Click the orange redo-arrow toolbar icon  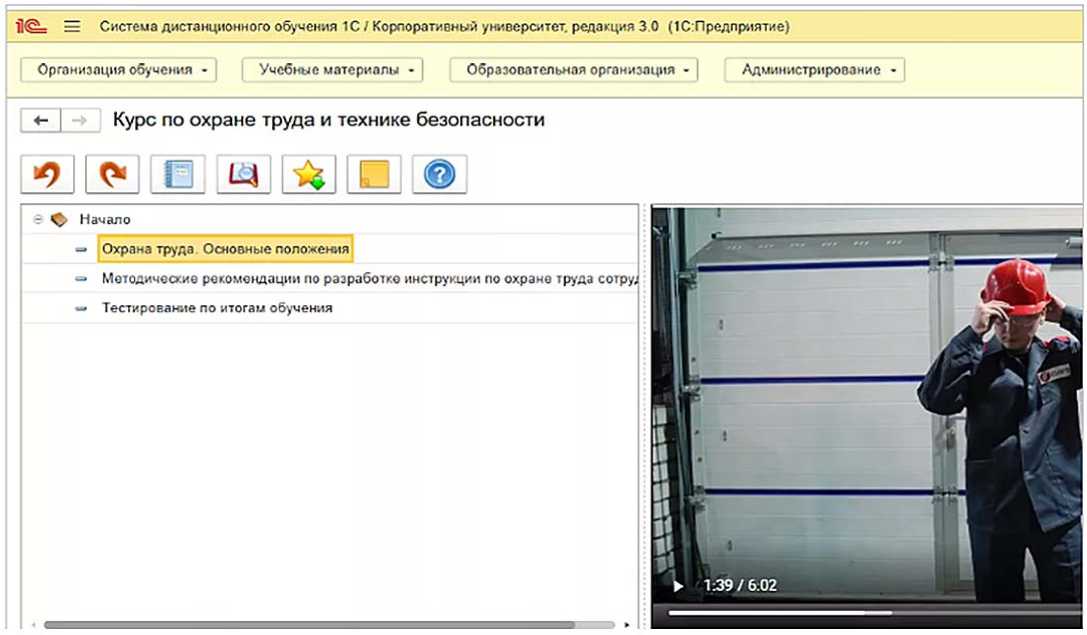(x=112, y=174)
